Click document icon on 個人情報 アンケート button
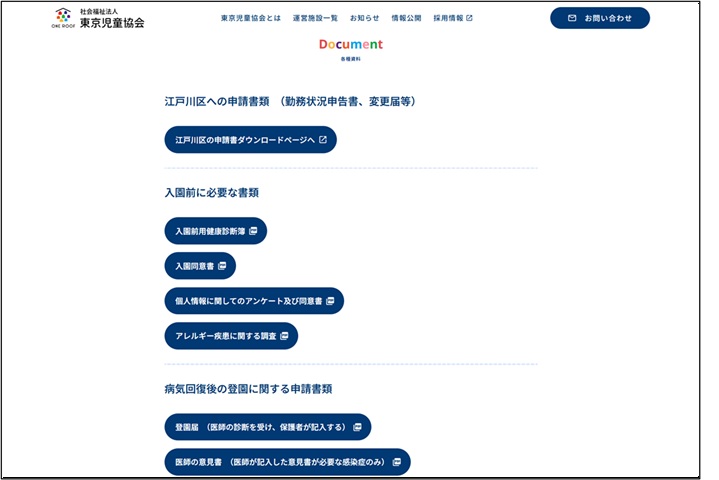Image resolution: width=719 pixels, height=480 pixels. [330, 301]
